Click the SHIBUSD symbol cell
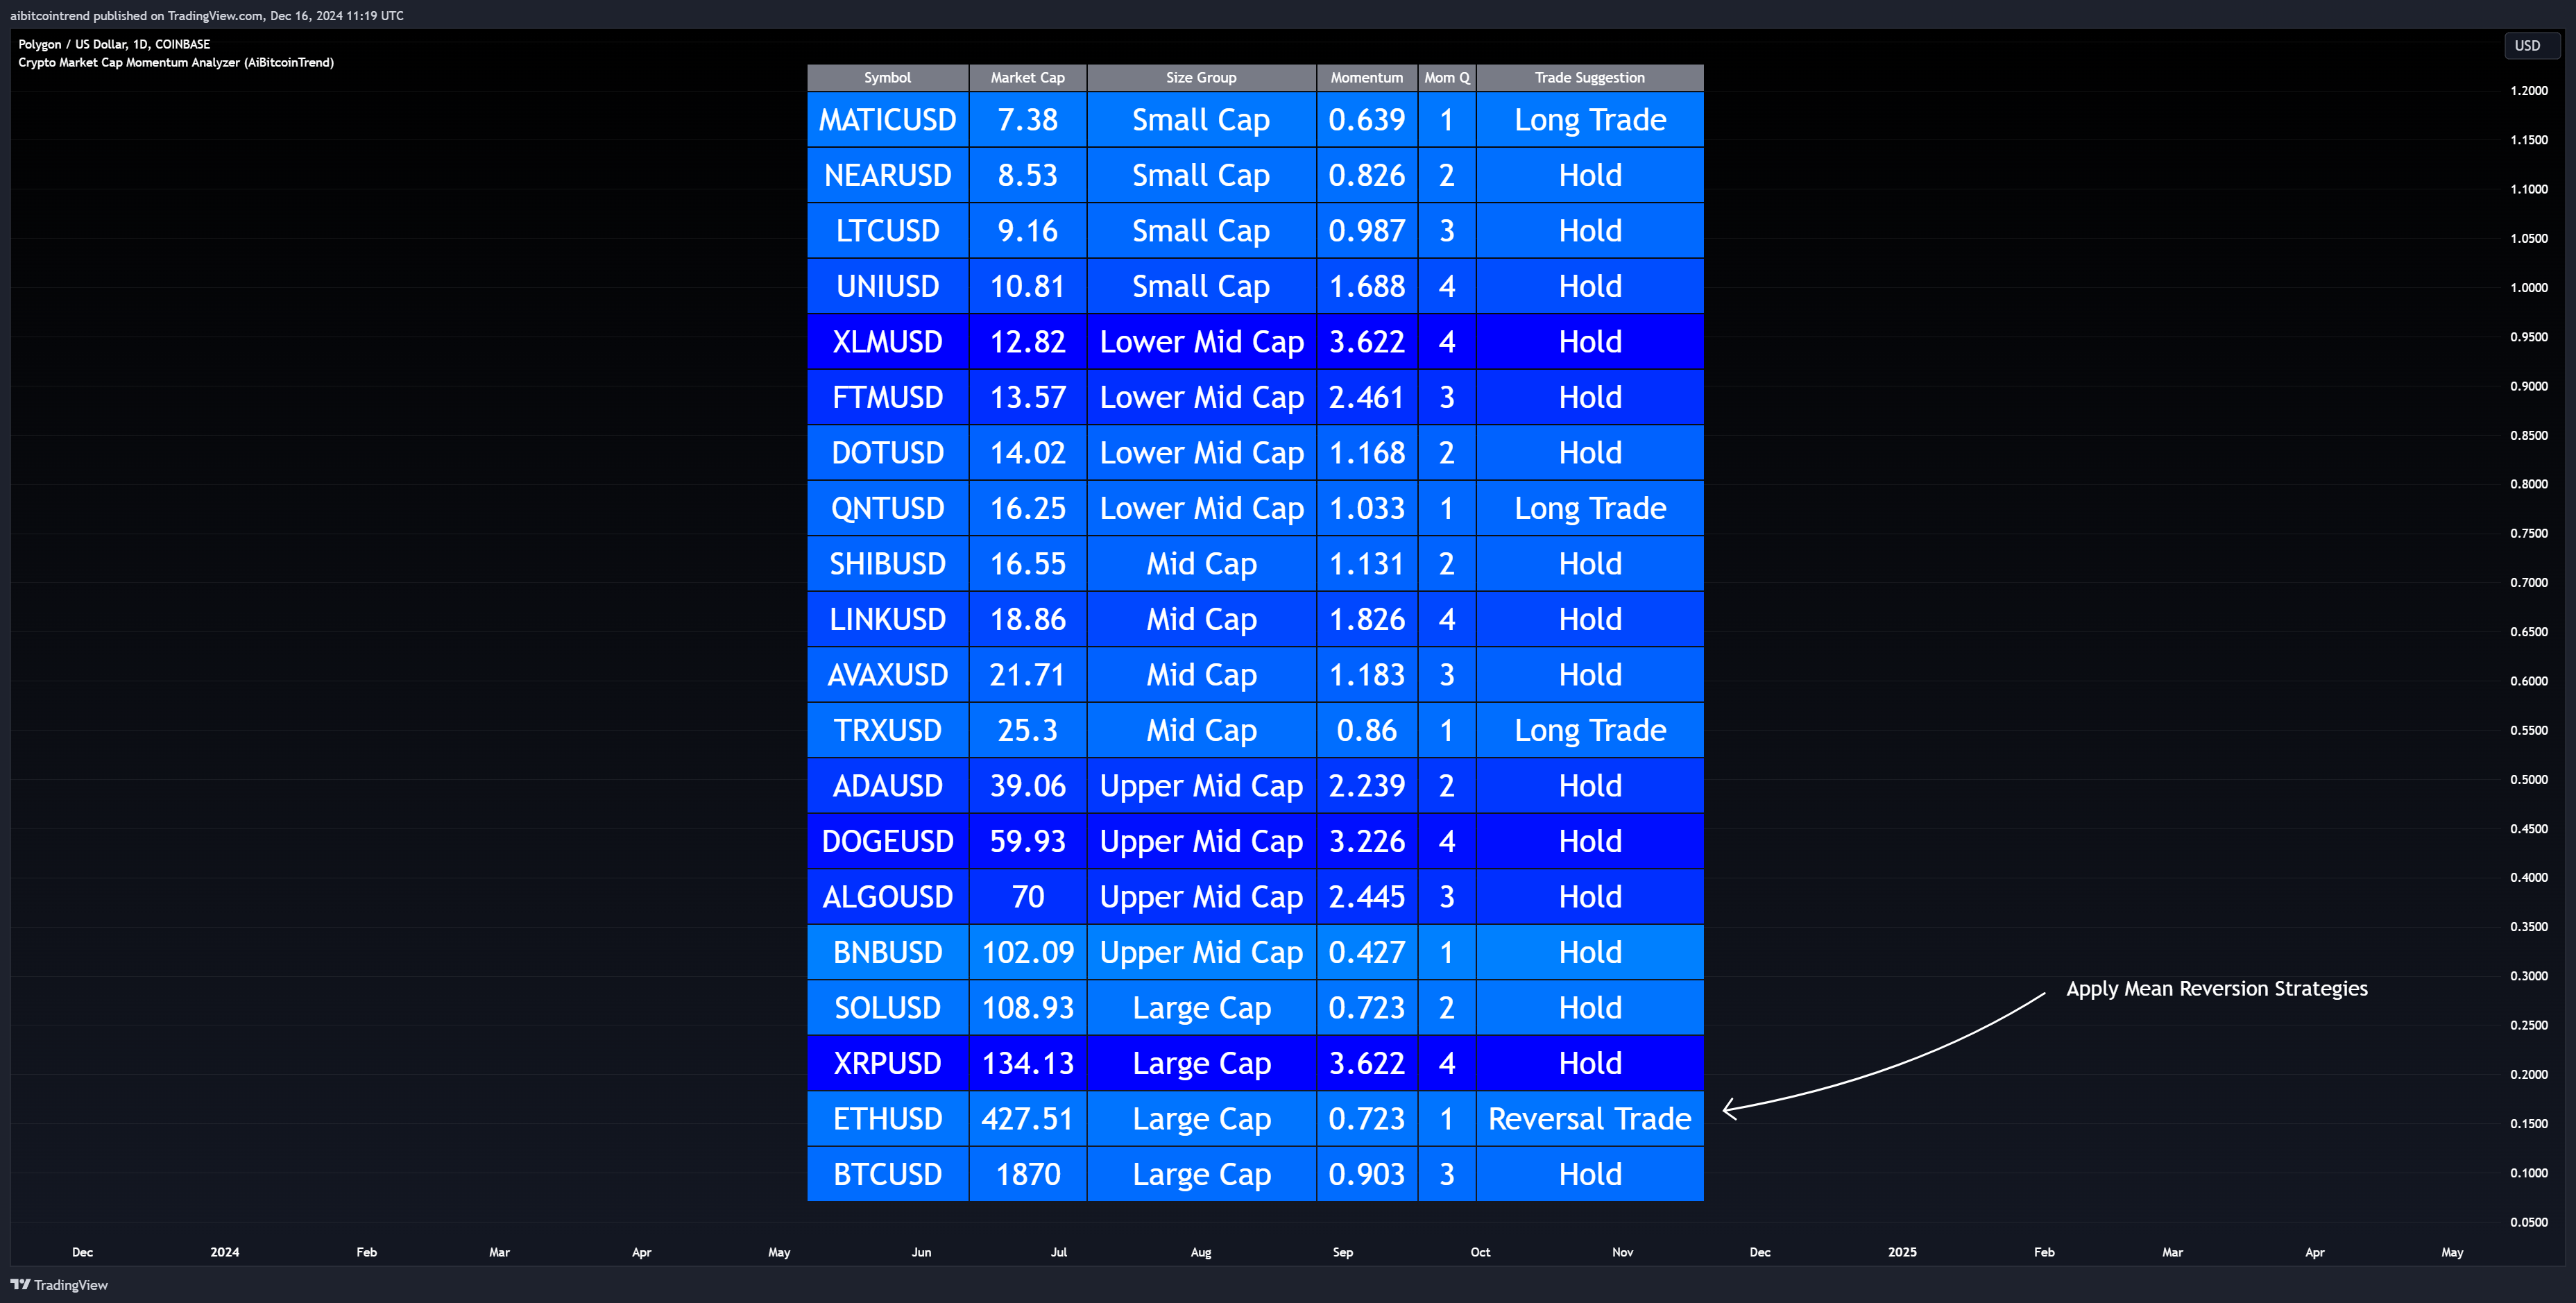This screenshot has height=1303, width=2576. (x=888, y=564)
